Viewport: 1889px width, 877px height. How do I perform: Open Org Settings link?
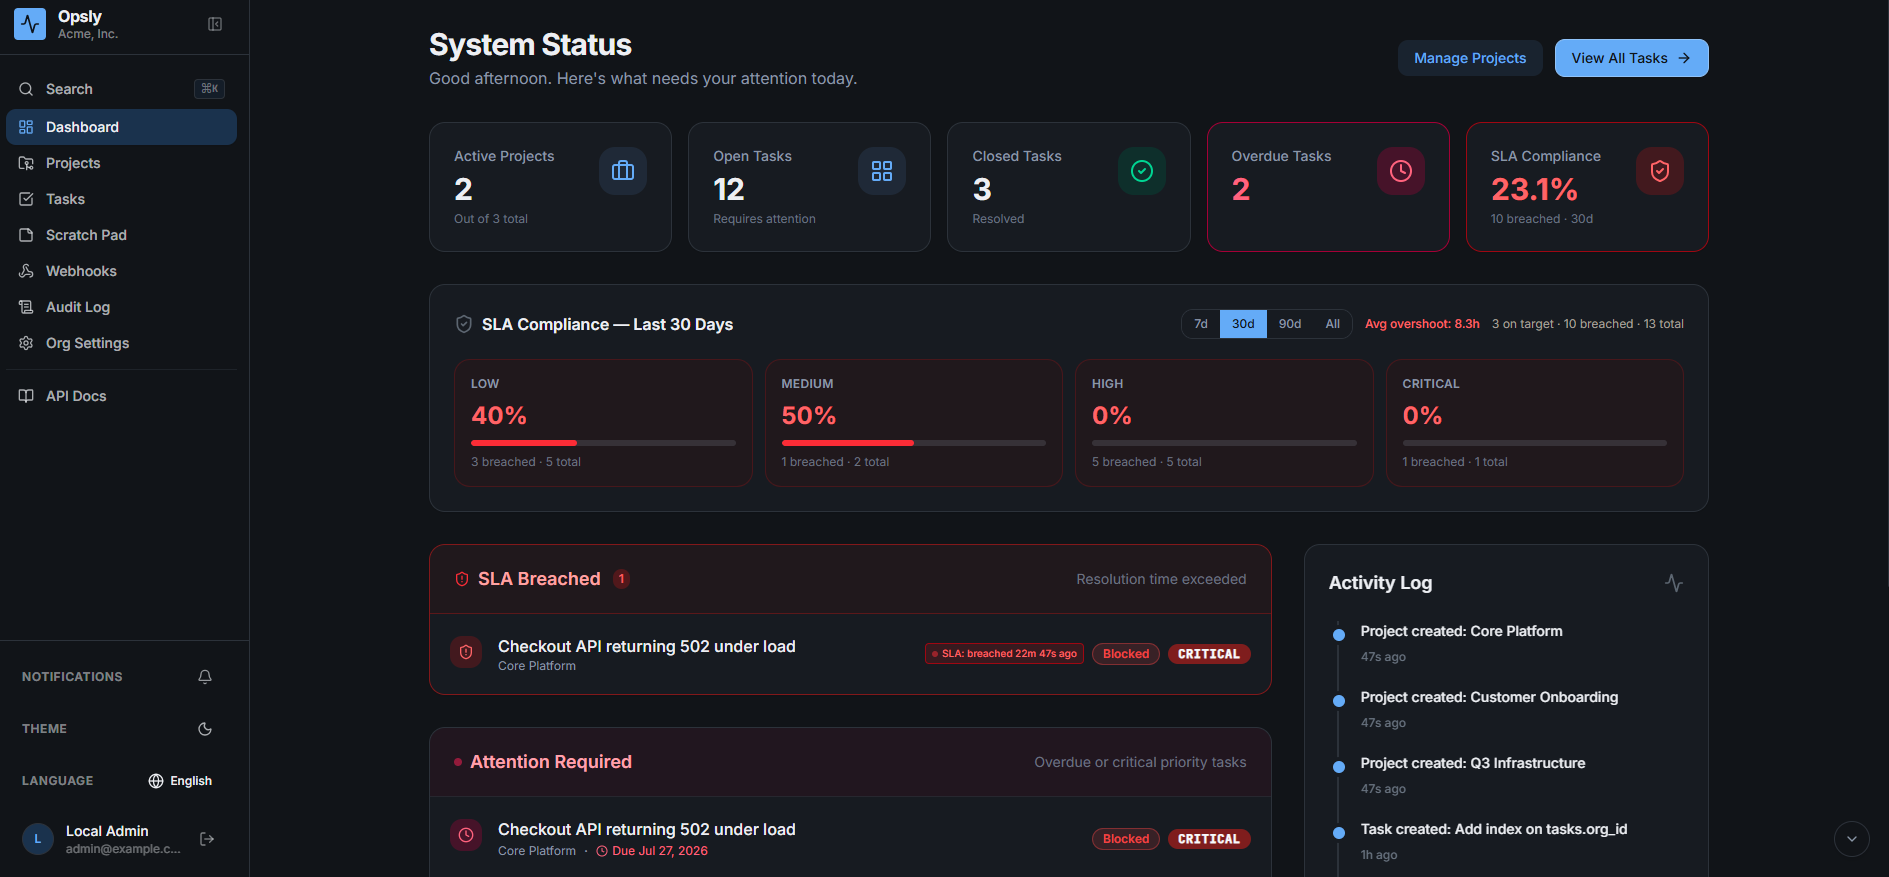click(121, 343)
